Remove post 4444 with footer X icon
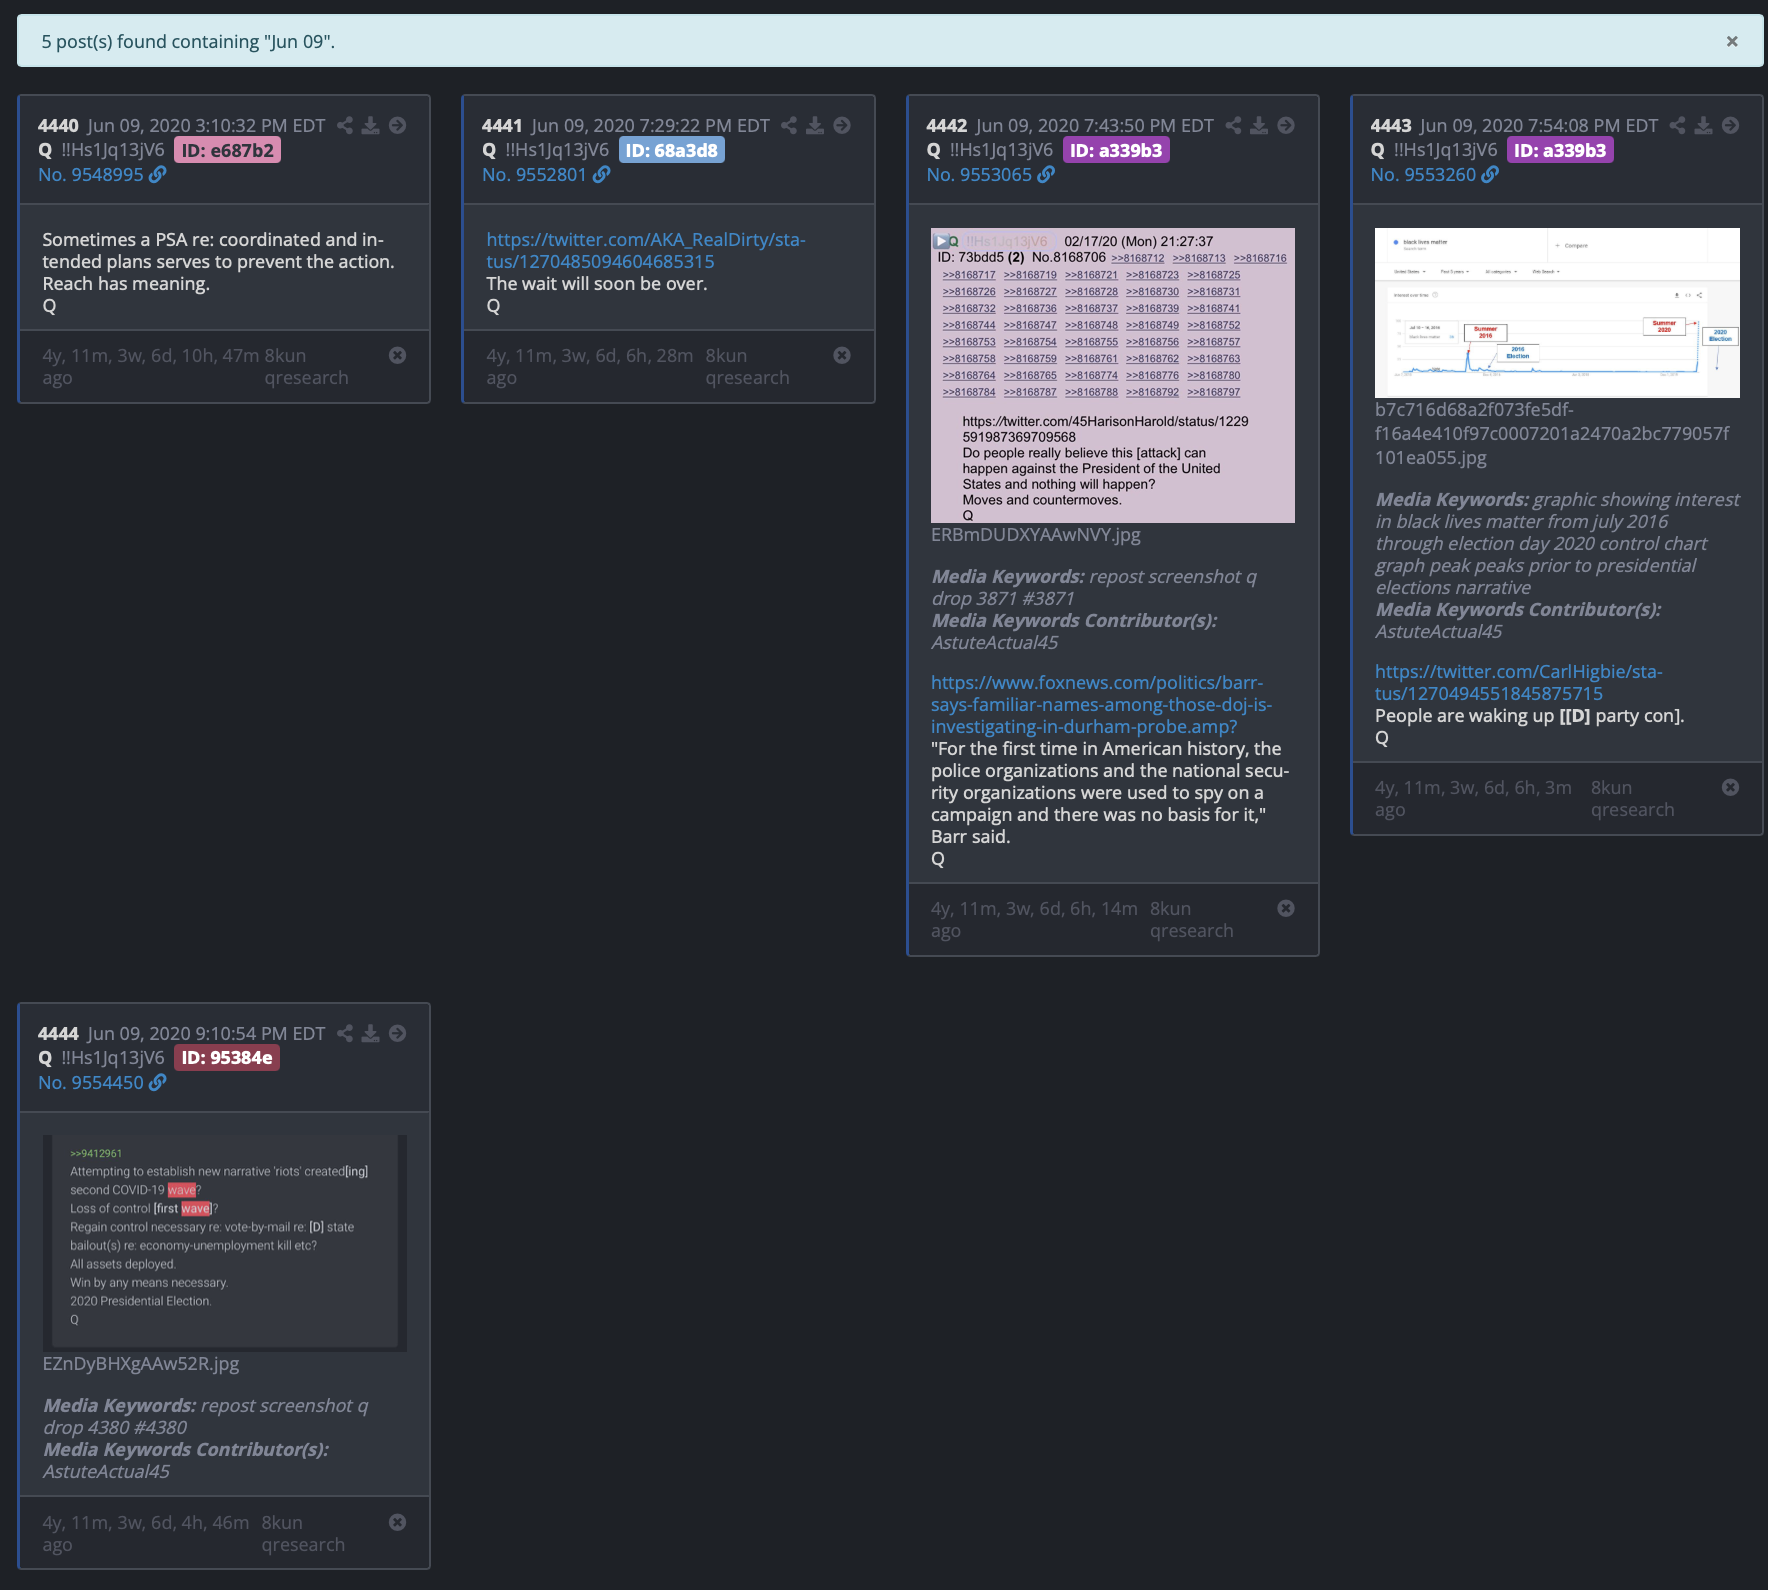 click(398, 1522)
